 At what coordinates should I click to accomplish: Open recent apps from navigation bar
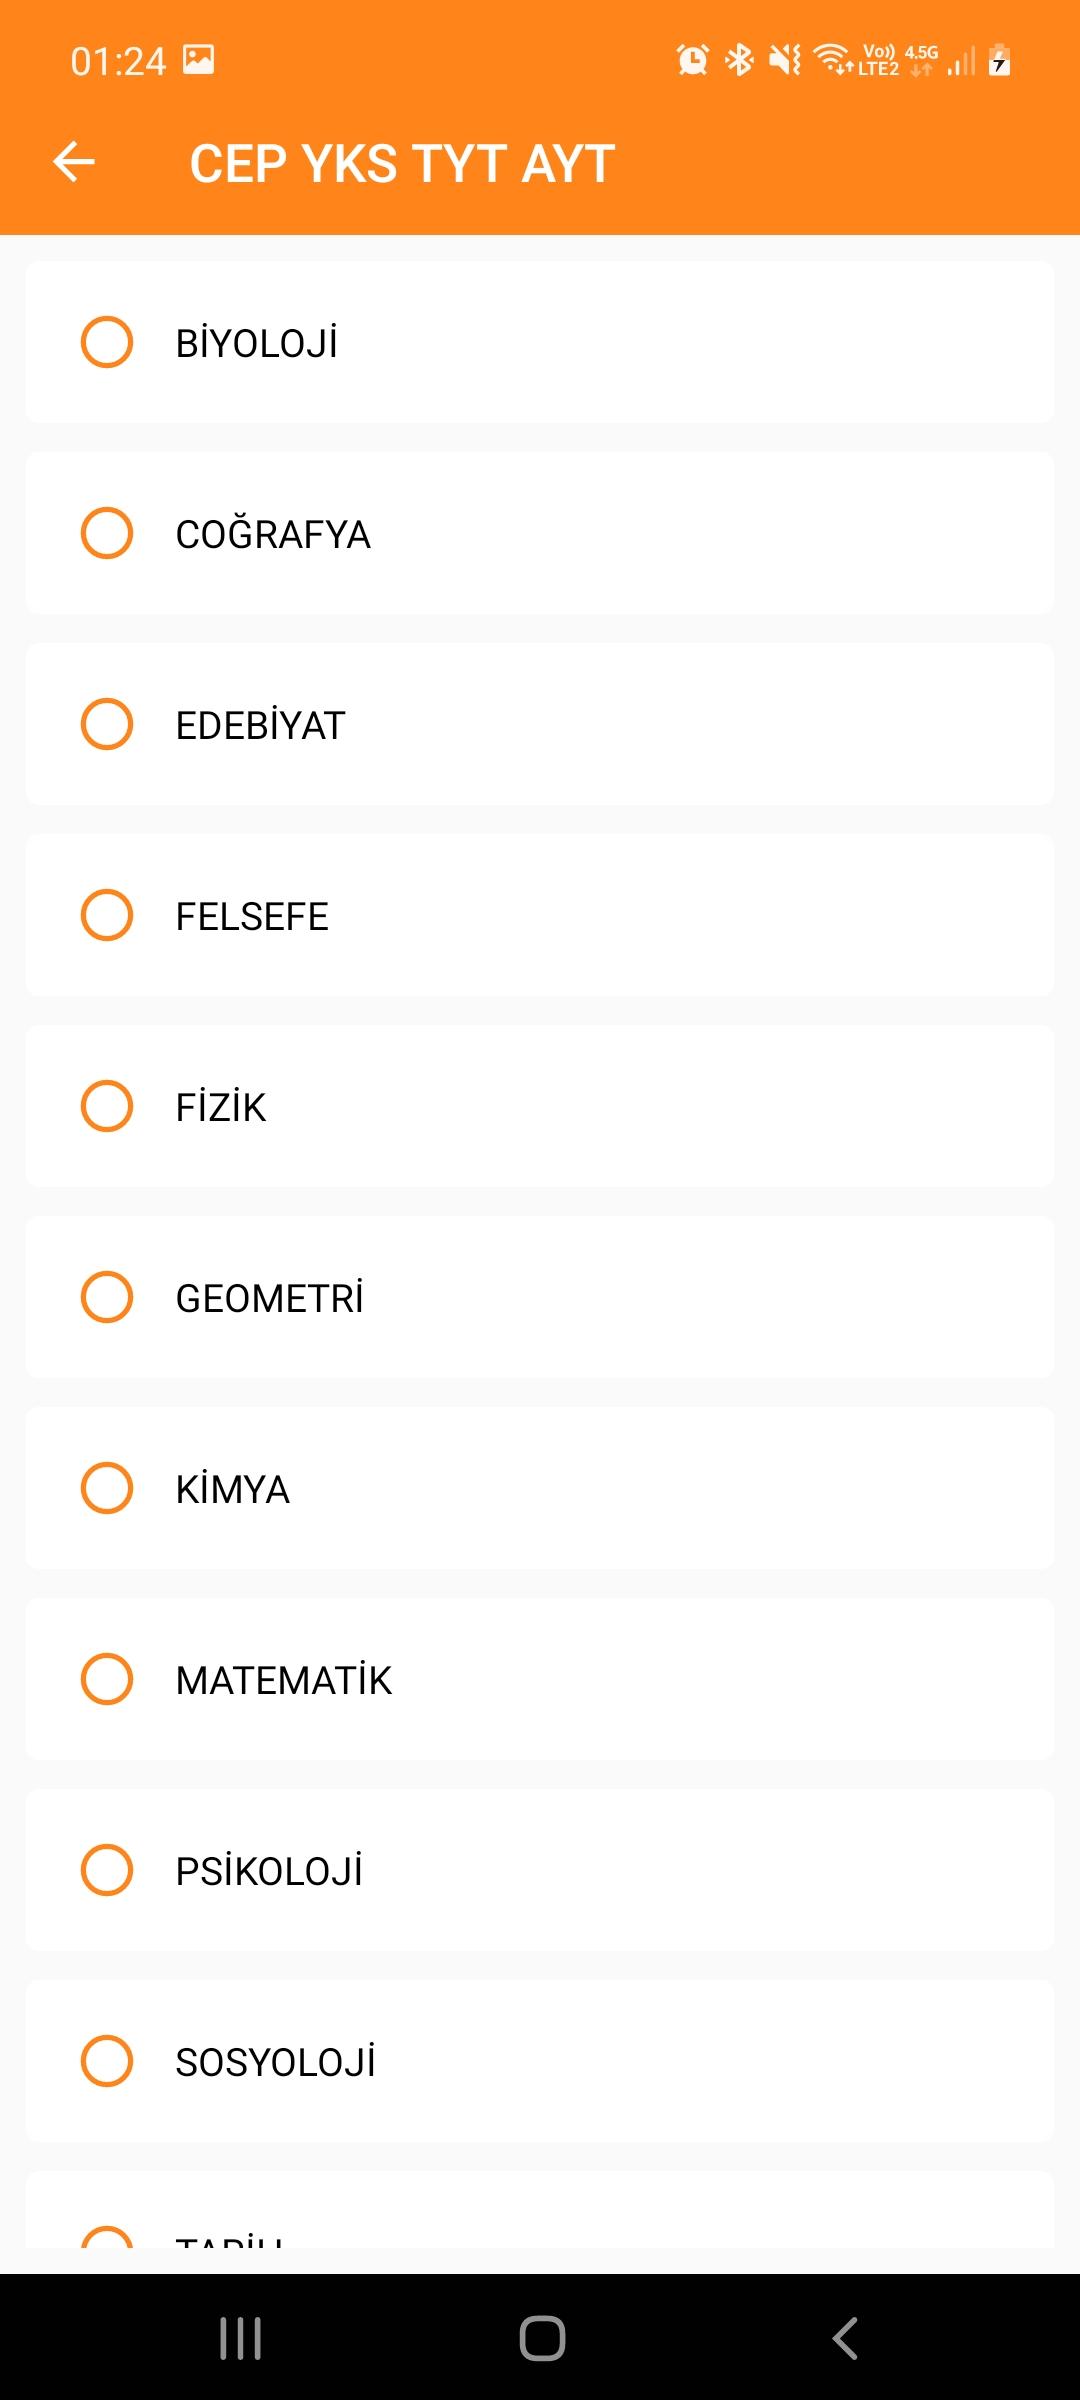pos(241,2338)
